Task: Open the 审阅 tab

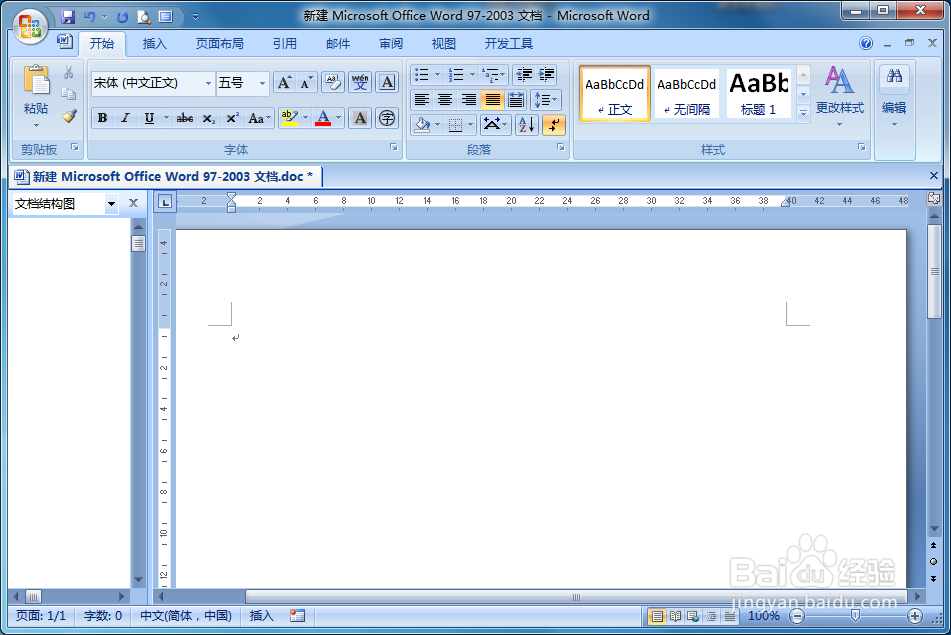Action: tap(391, 44)
